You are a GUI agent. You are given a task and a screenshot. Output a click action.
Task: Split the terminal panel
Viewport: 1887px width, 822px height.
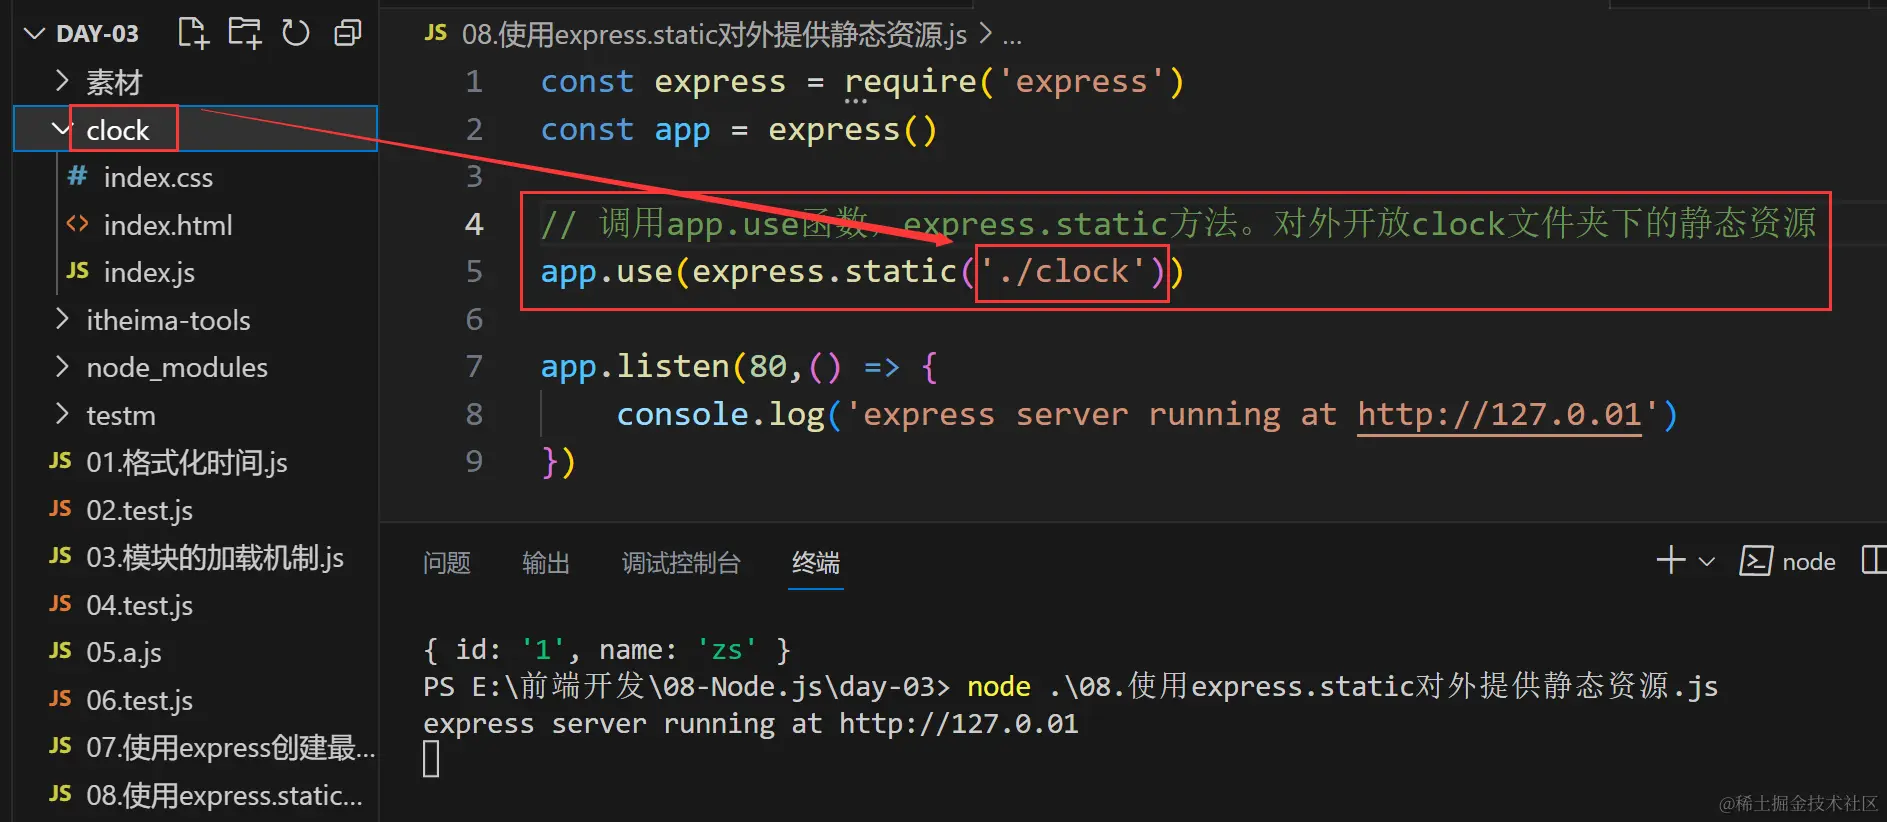coord(1874,560)
